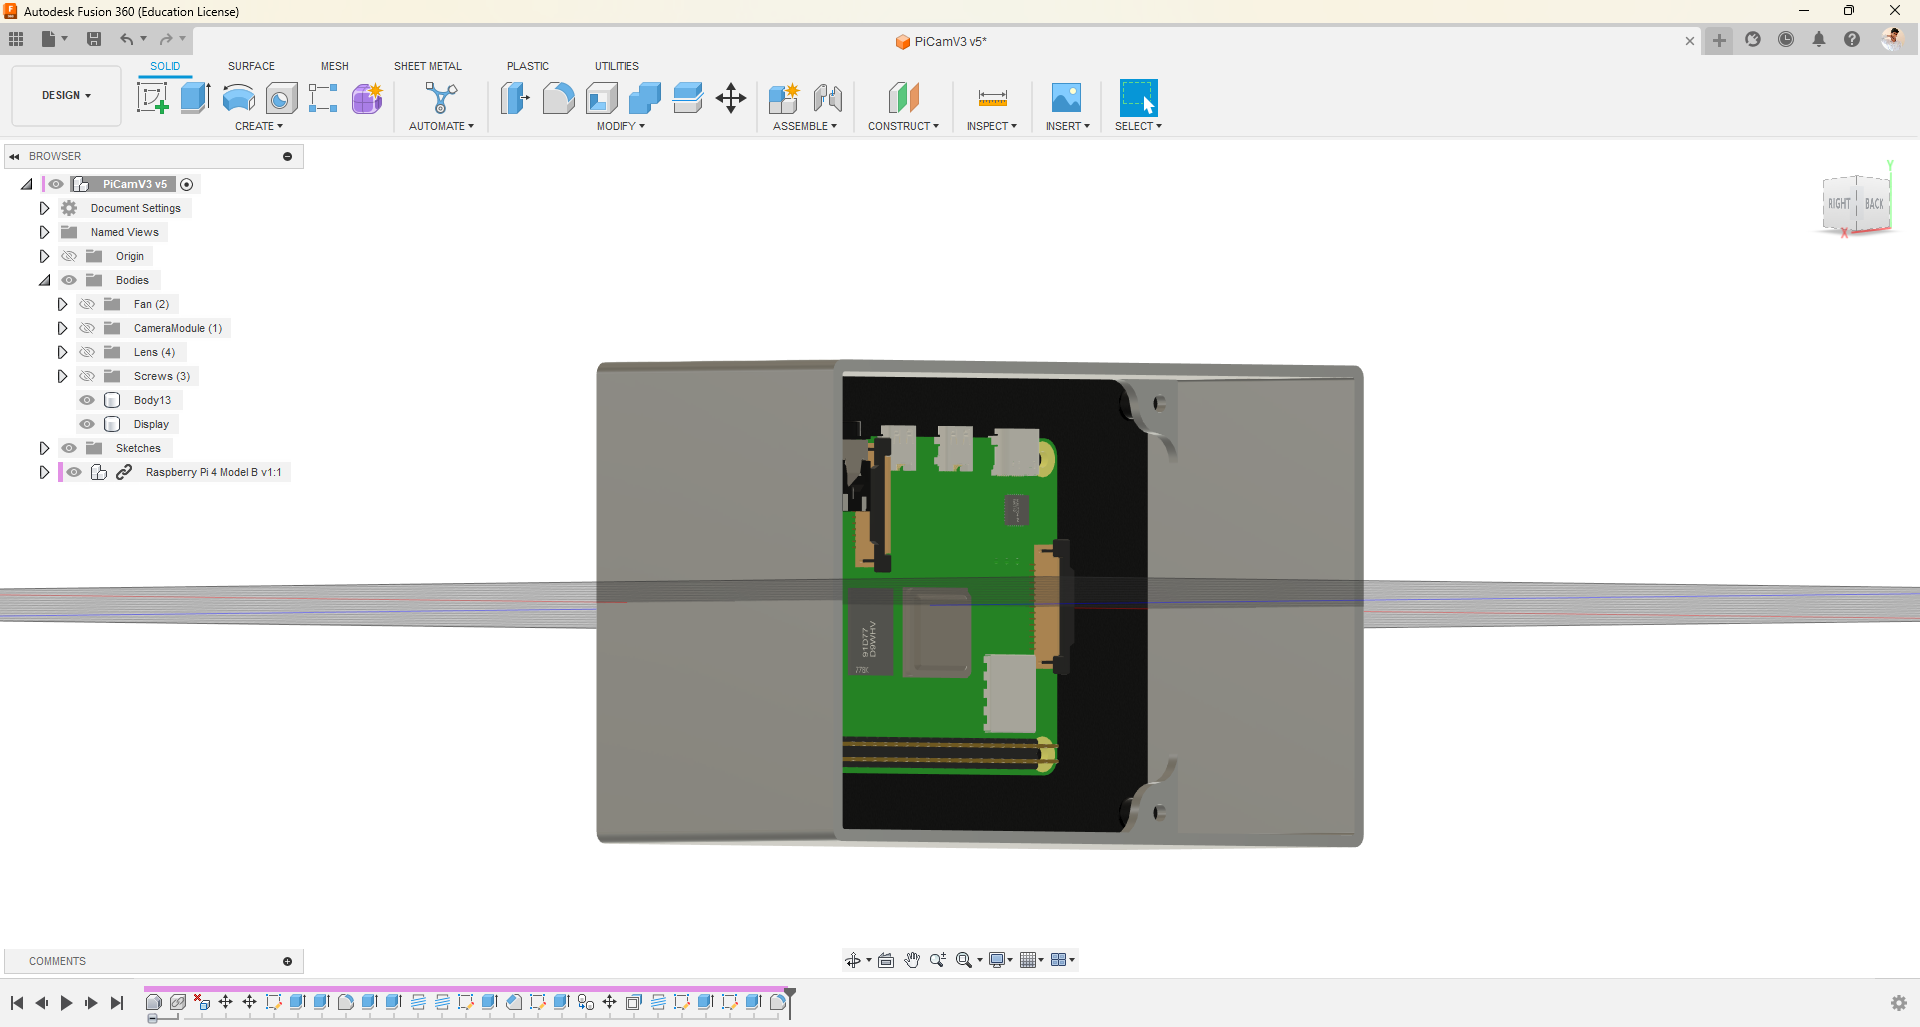
Task: Click the Joint tool icon
Action: [x=828, y=98]
